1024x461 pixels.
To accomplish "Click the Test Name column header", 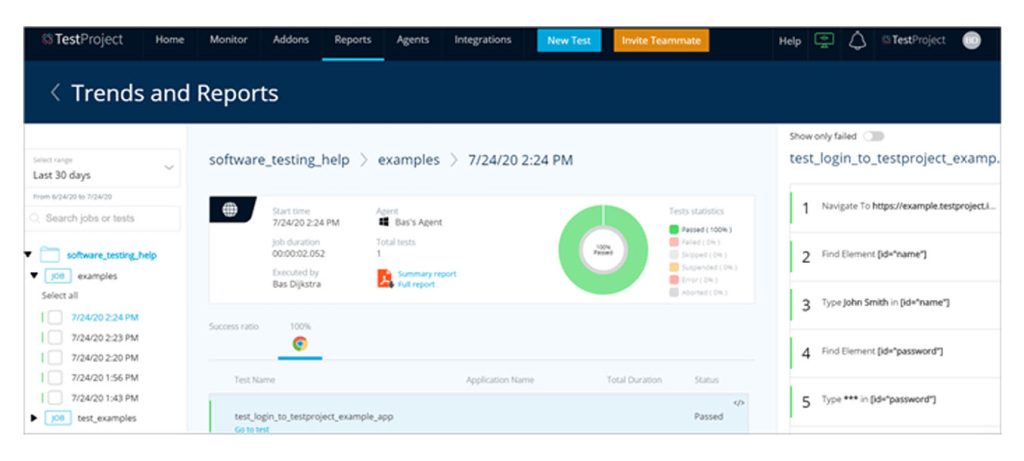I will (255, 380).
